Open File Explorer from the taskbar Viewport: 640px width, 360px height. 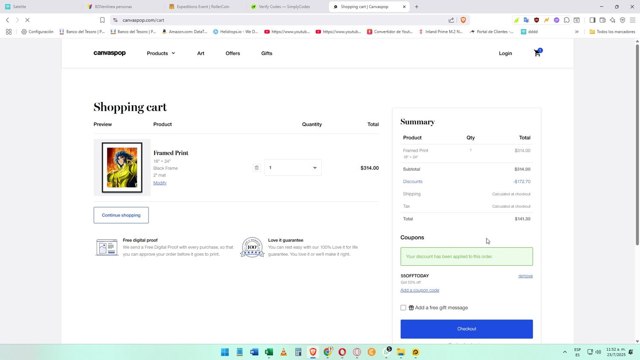(401, 352)
